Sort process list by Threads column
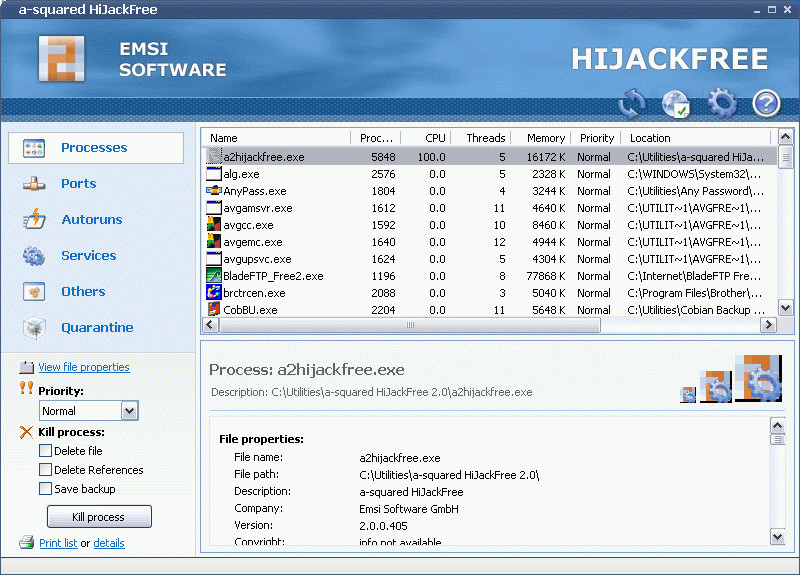This screenshot has width=800, height=575. 481,138
